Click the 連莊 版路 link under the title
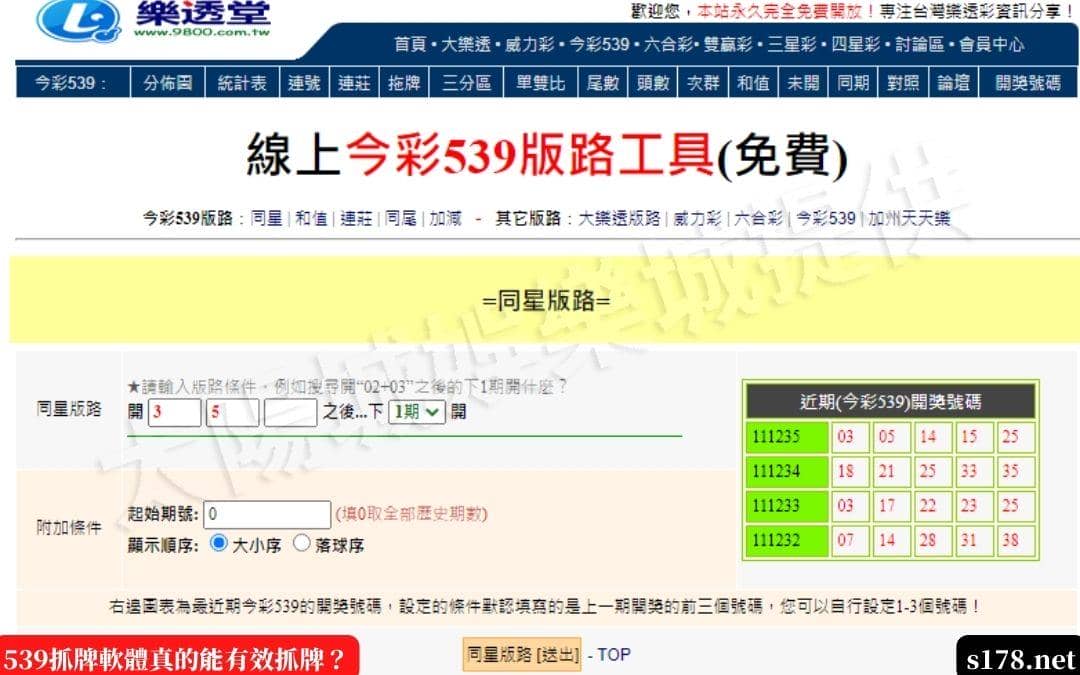This screenshot has height=675, width=1080. point(356,219)
